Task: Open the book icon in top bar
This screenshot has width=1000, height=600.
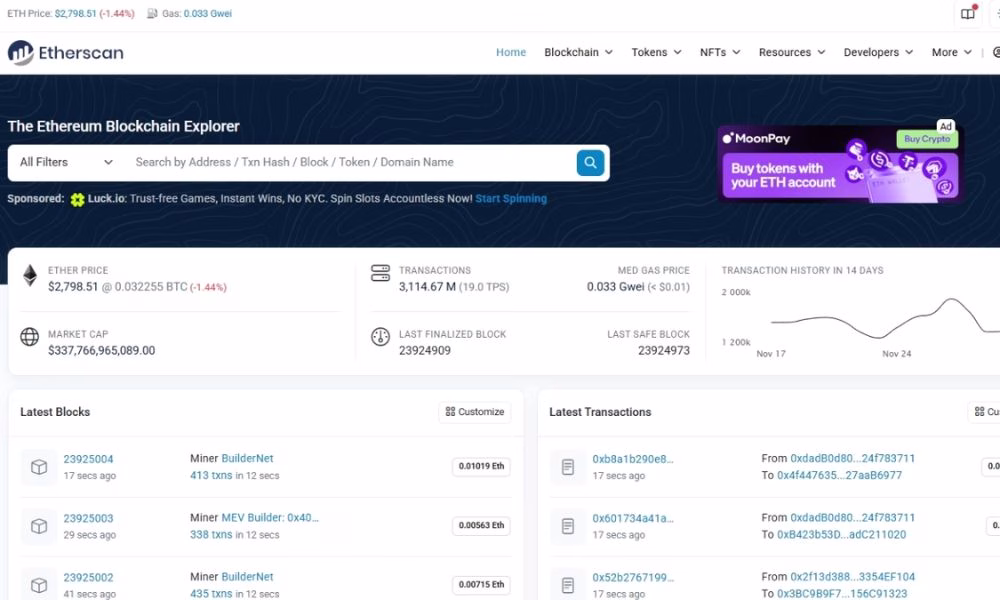Action: (x=967, y=13)
